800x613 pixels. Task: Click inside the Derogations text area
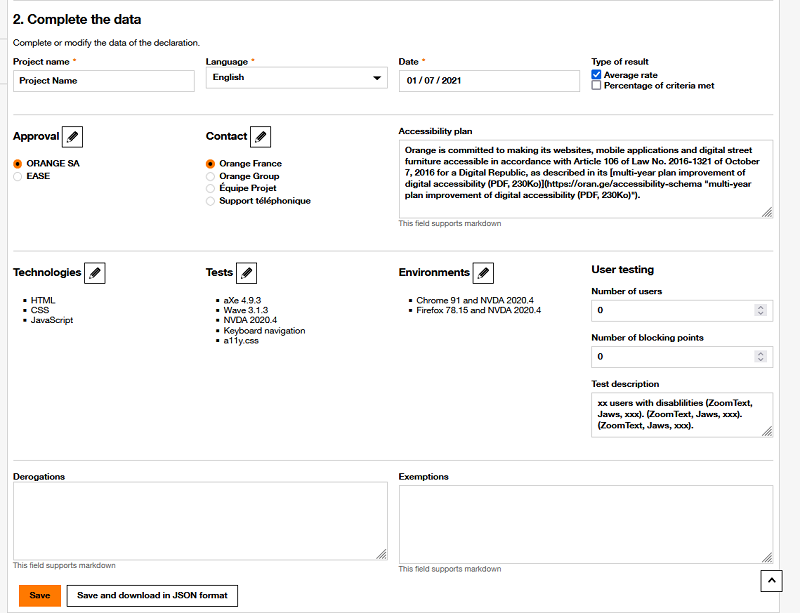coord(200,520)
